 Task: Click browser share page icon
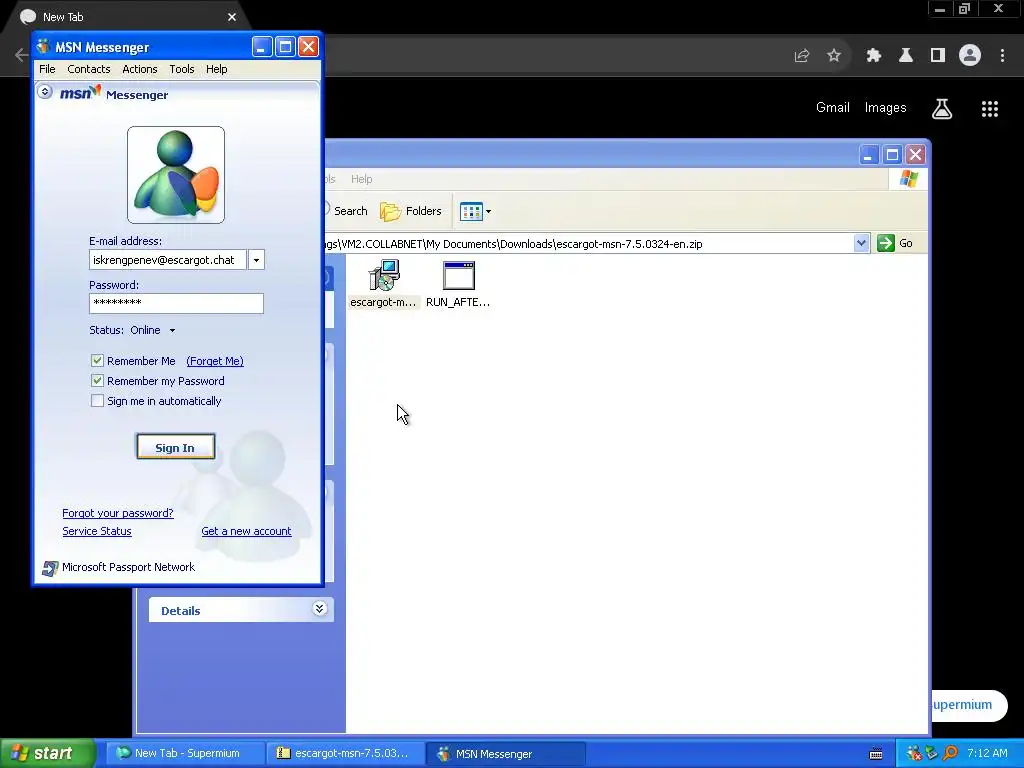pyautogui.click(x=802, y=56)
